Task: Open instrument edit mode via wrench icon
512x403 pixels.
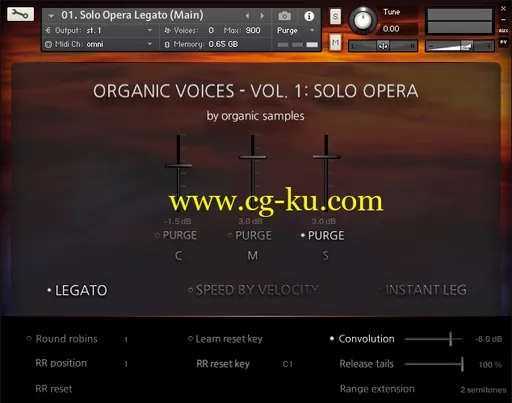Action: pos(20,14)
